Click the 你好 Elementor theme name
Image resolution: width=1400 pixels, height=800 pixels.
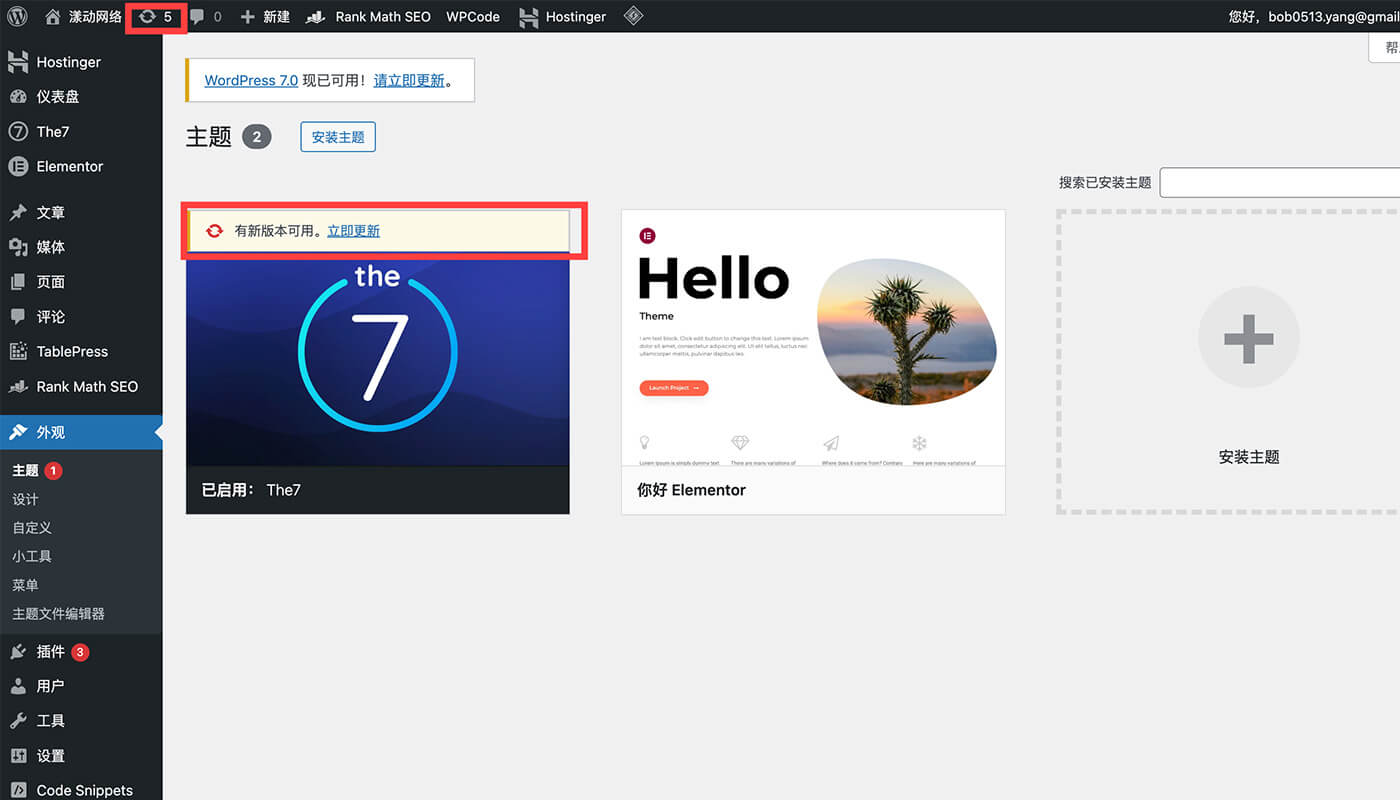click(x=691, y=490)
